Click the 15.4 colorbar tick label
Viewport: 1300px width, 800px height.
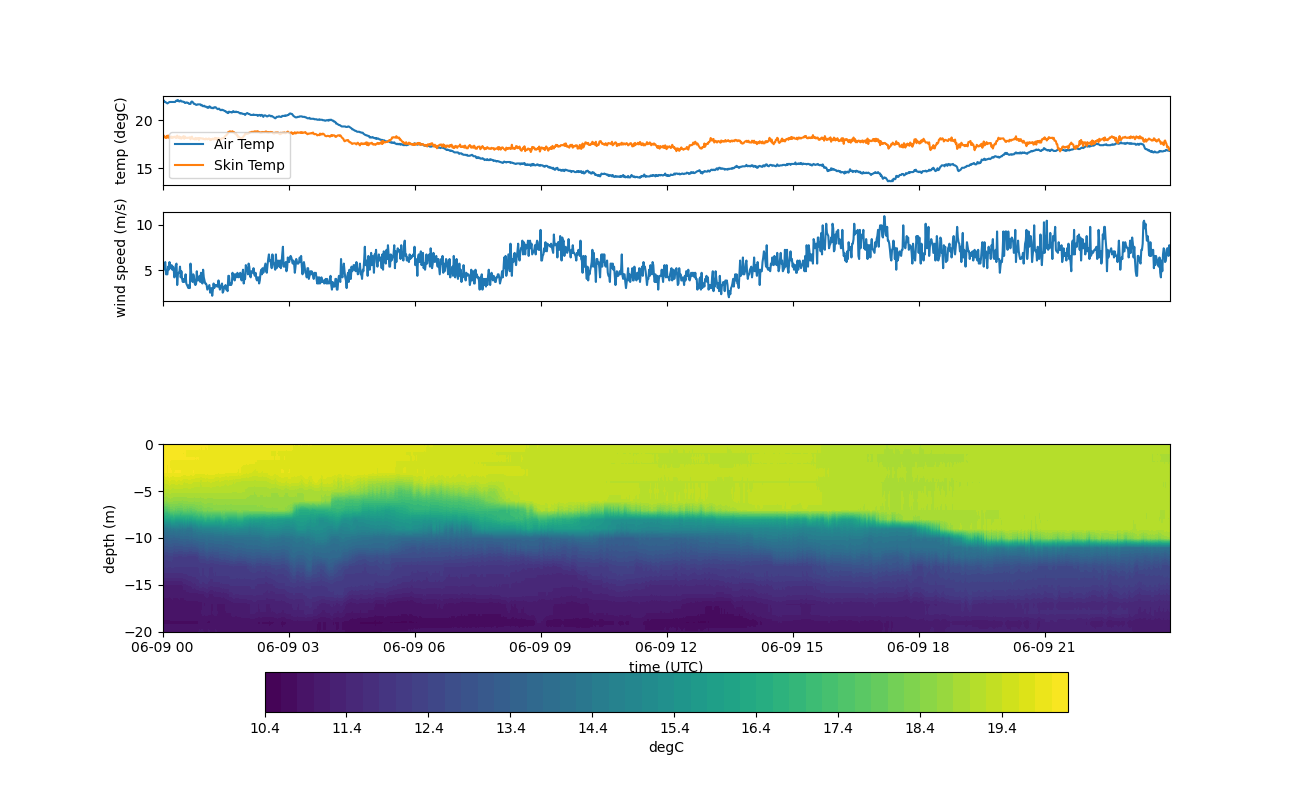674,729
